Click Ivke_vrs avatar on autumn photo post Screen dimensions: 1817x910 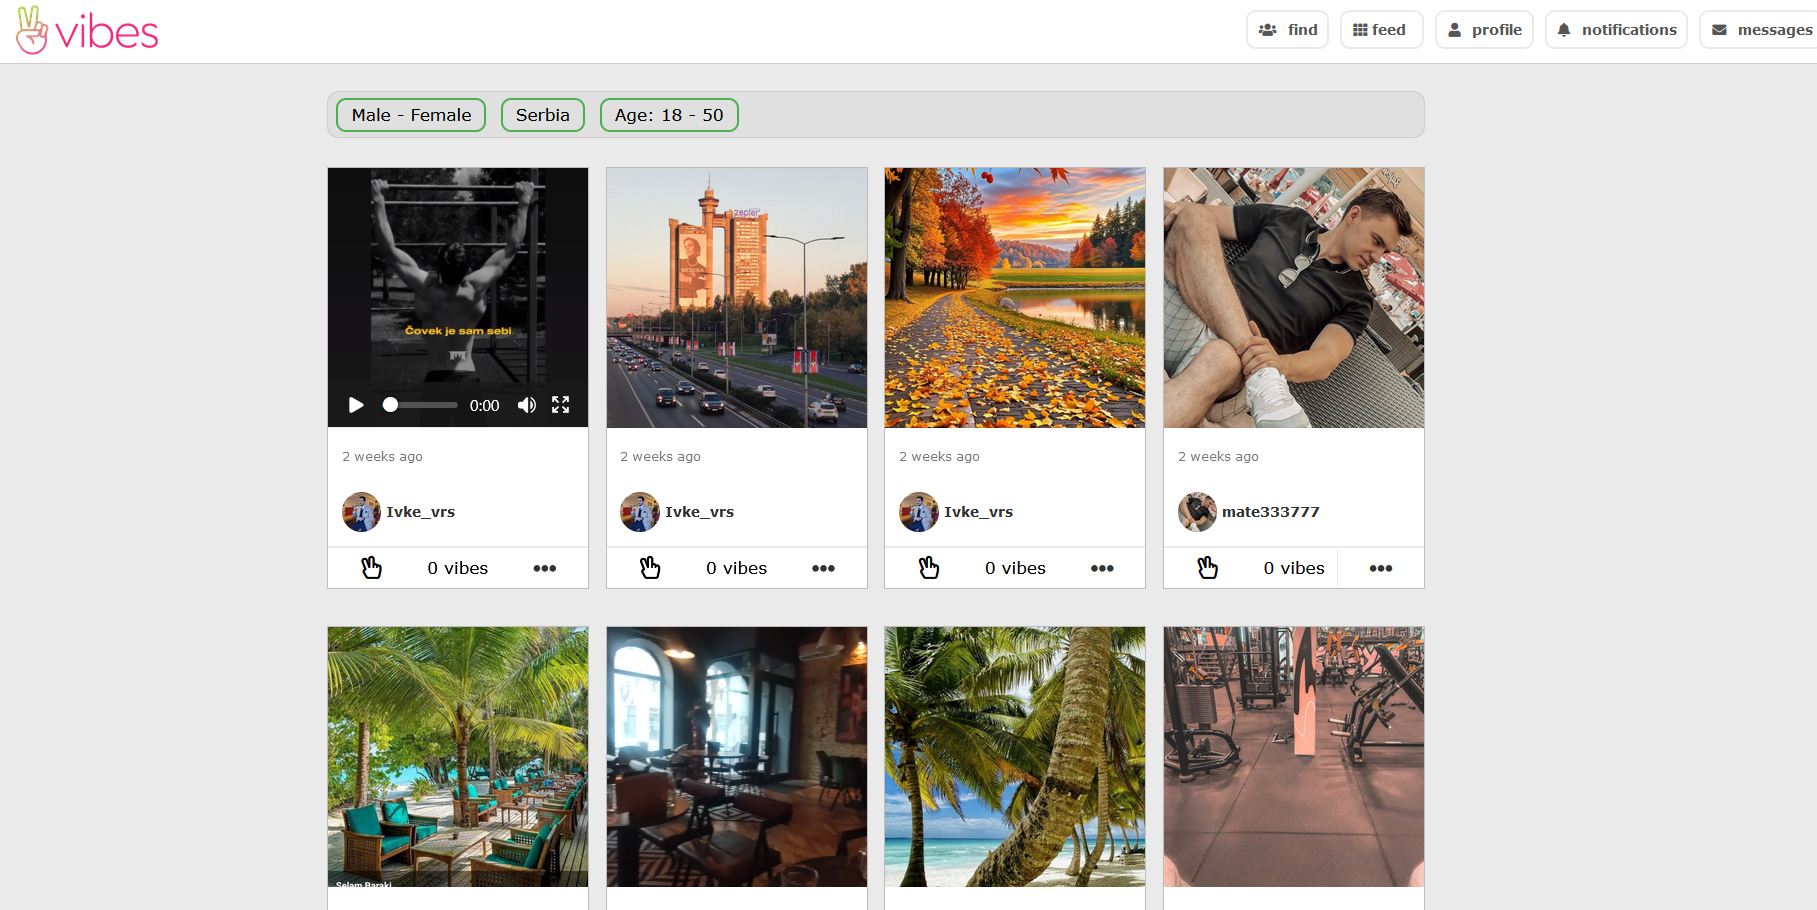[x=918, y=512]
